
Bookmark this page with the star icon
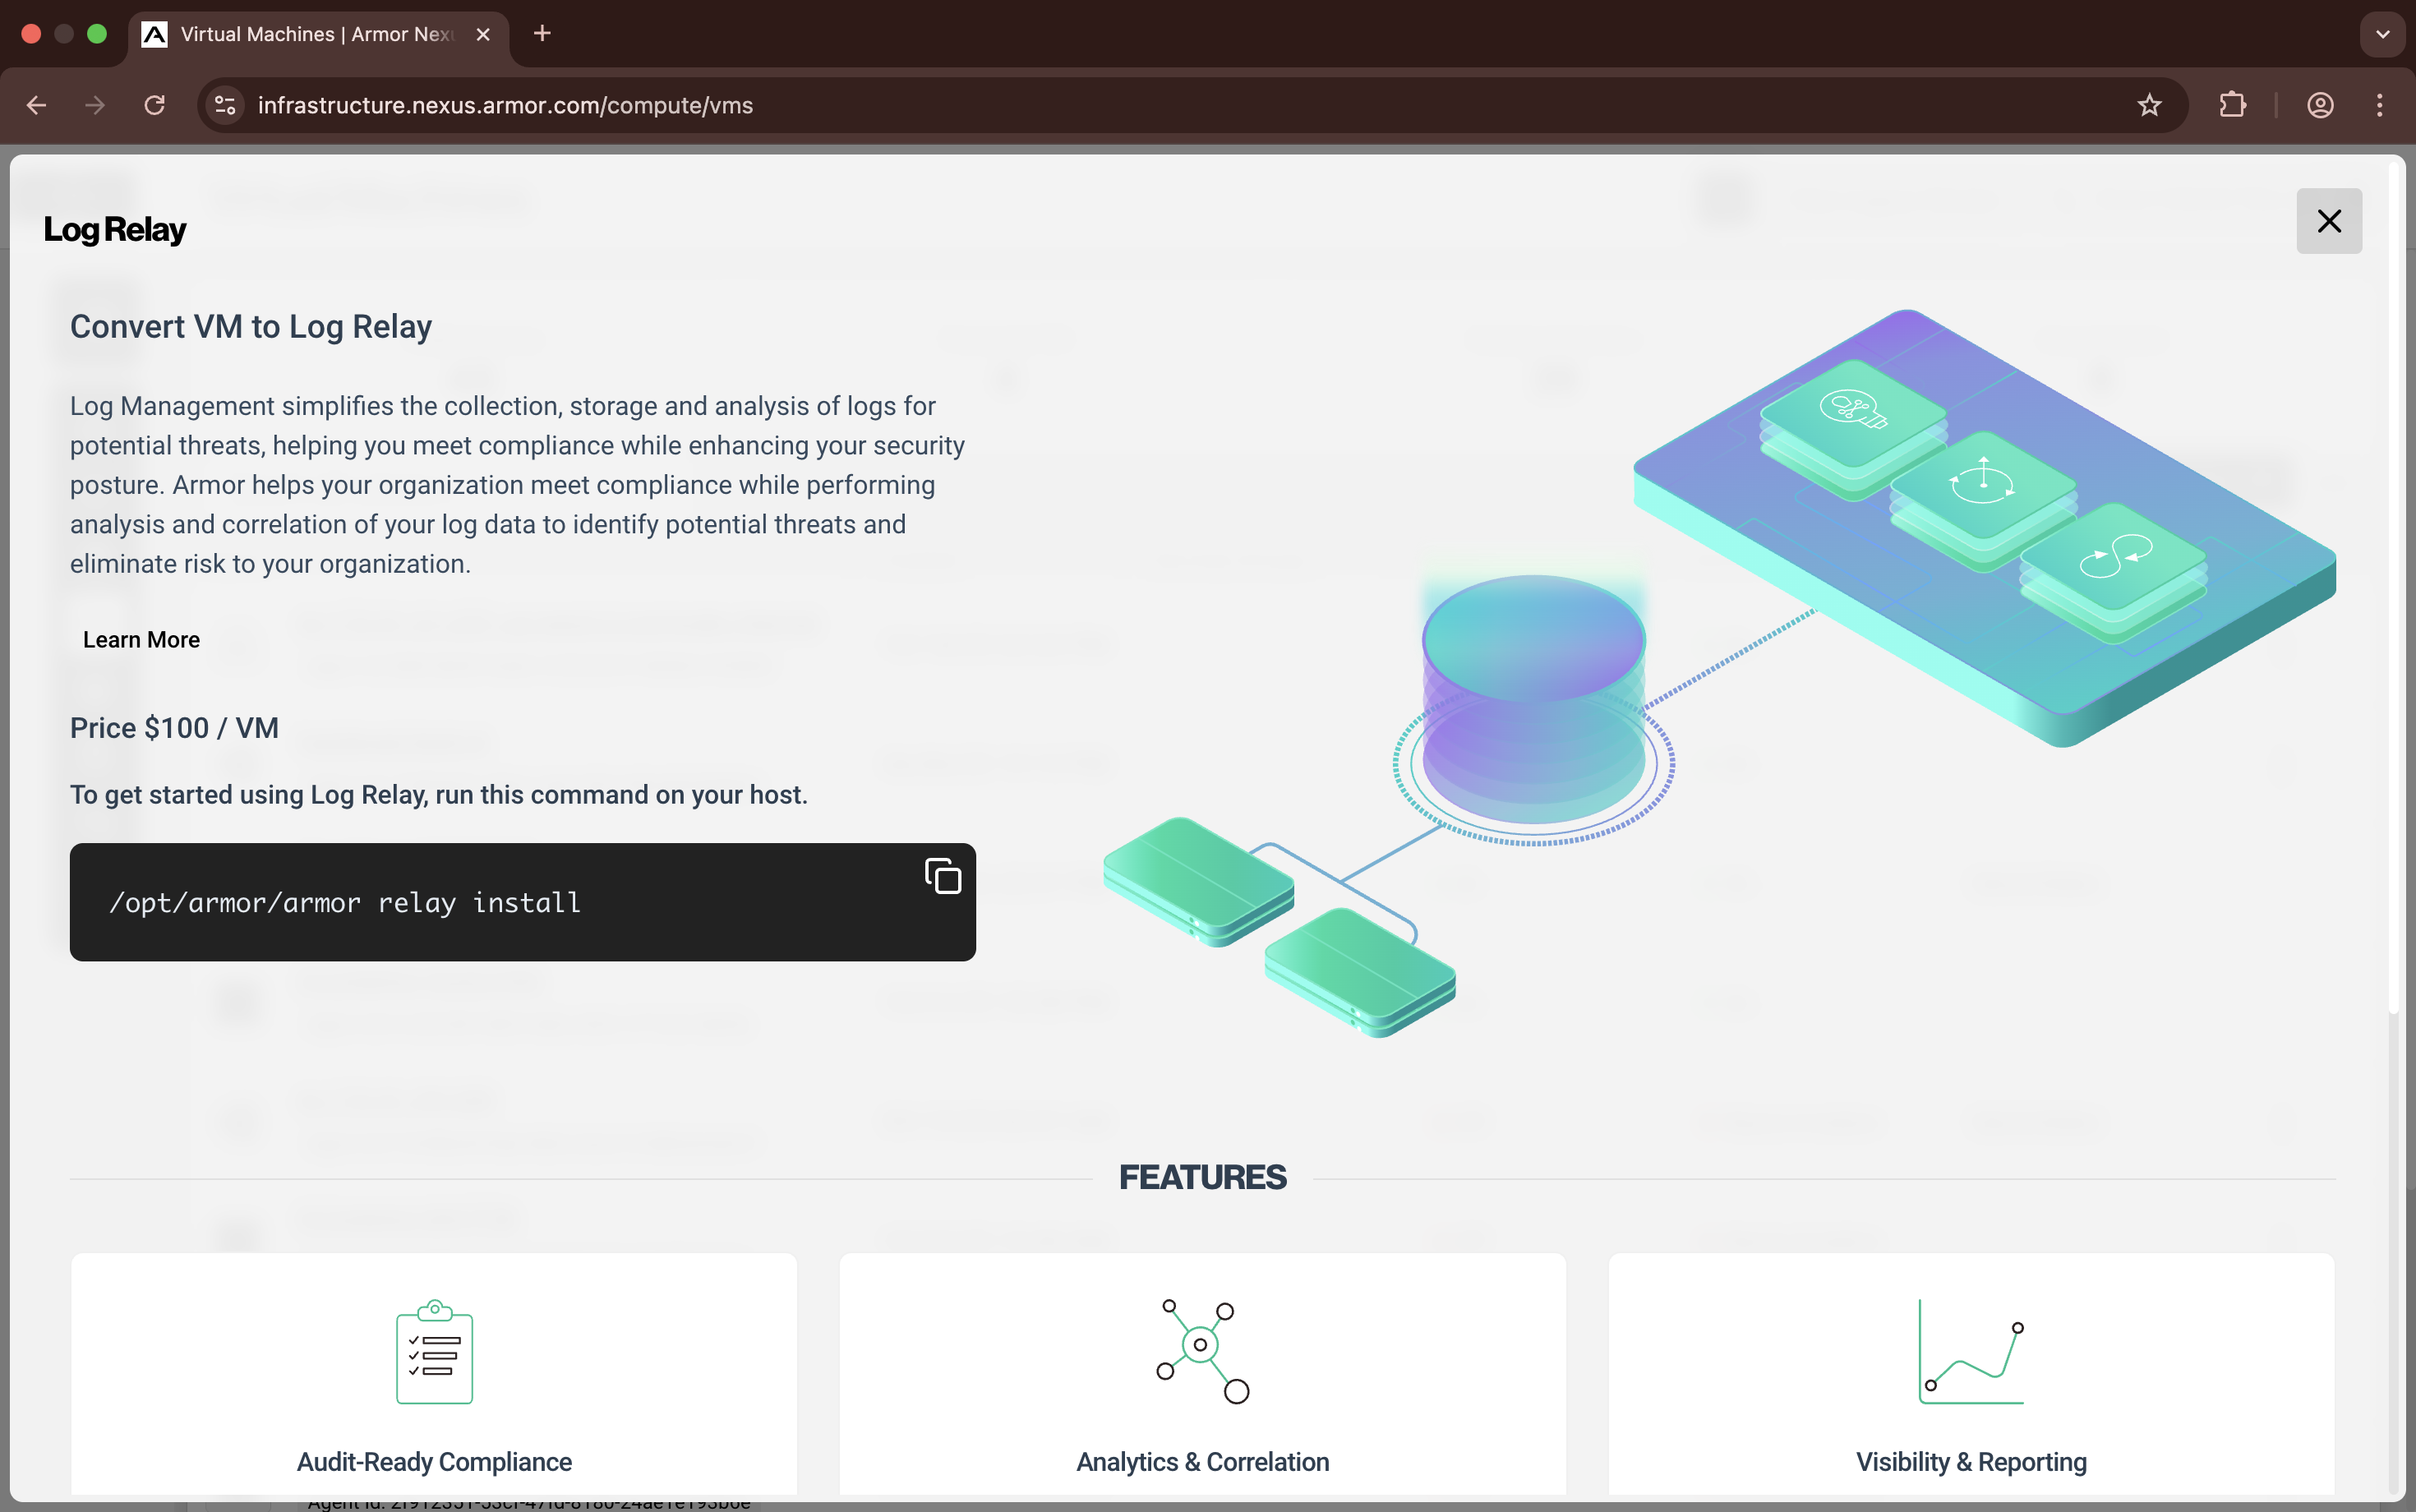pos(2149,105)
